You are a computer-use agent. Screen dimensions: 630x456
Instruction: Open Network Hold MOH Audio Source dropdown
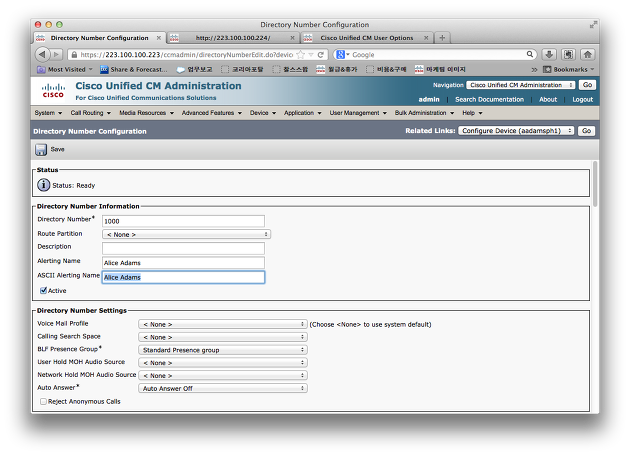pyautogui.click(x=223, y=376)
